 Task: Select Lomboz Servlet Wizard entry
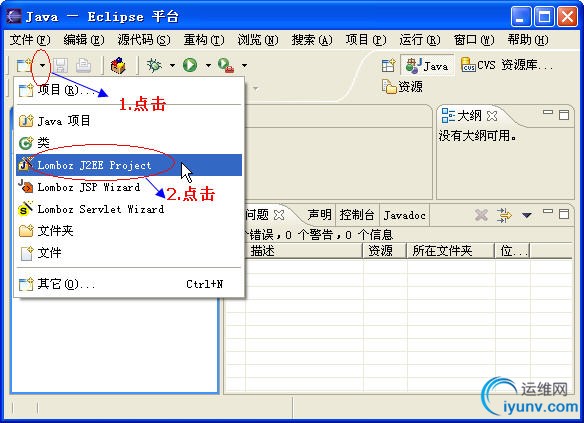(x=129, y=209)
